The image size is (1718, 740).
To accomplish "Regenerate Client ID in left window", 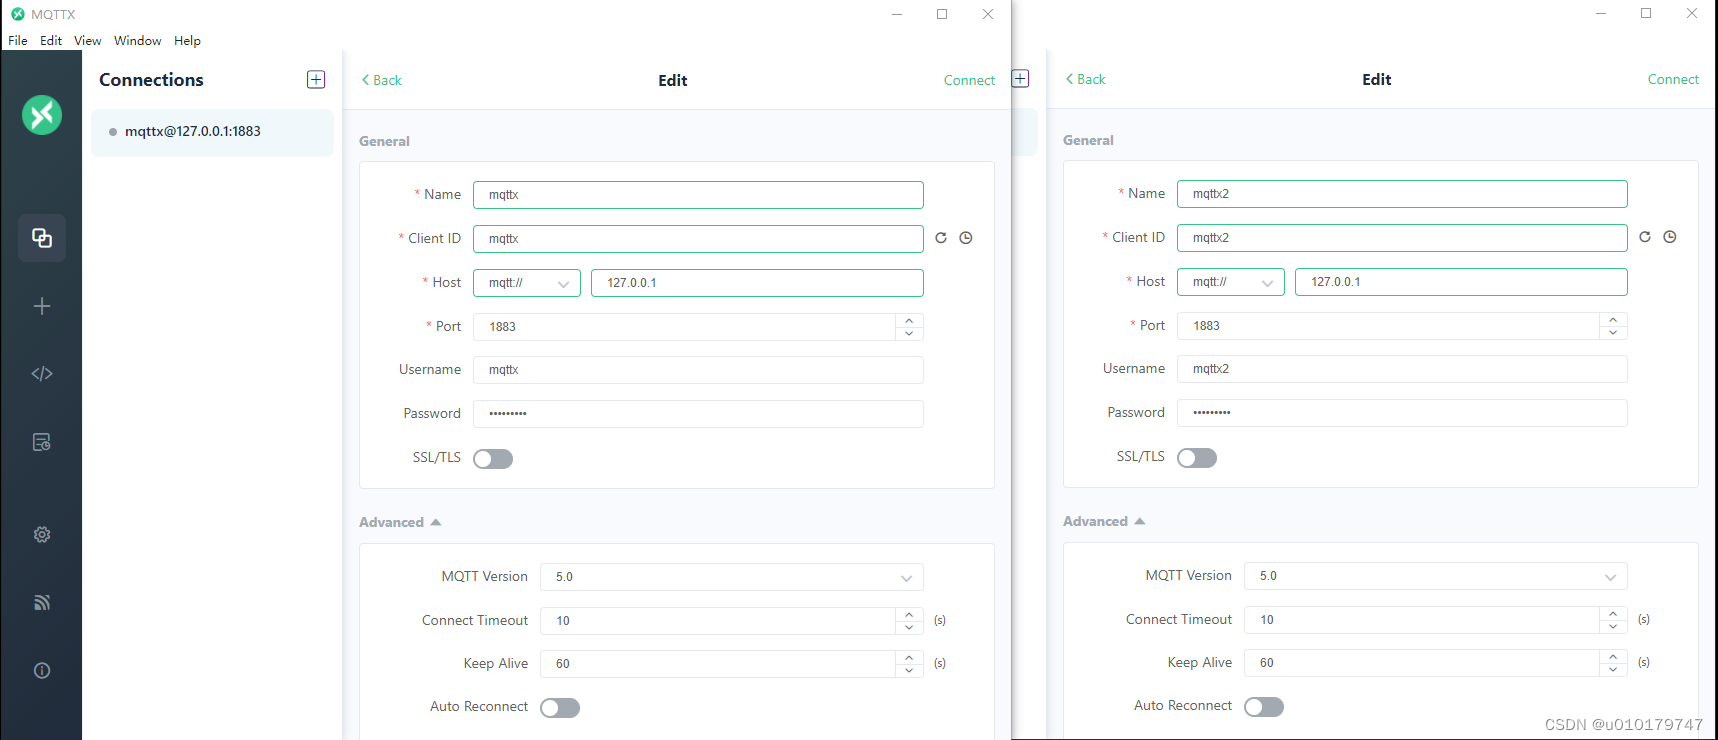I will click(x=941, y=238).
